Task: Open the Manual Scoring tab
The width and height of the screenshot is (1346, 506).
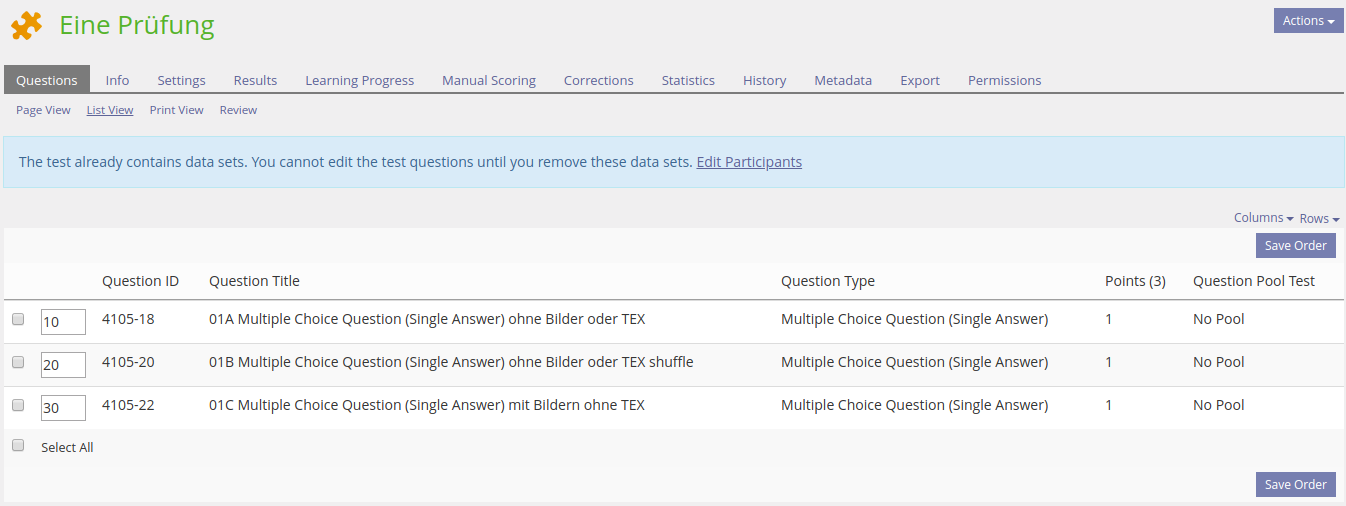Action: pos(488,80)
